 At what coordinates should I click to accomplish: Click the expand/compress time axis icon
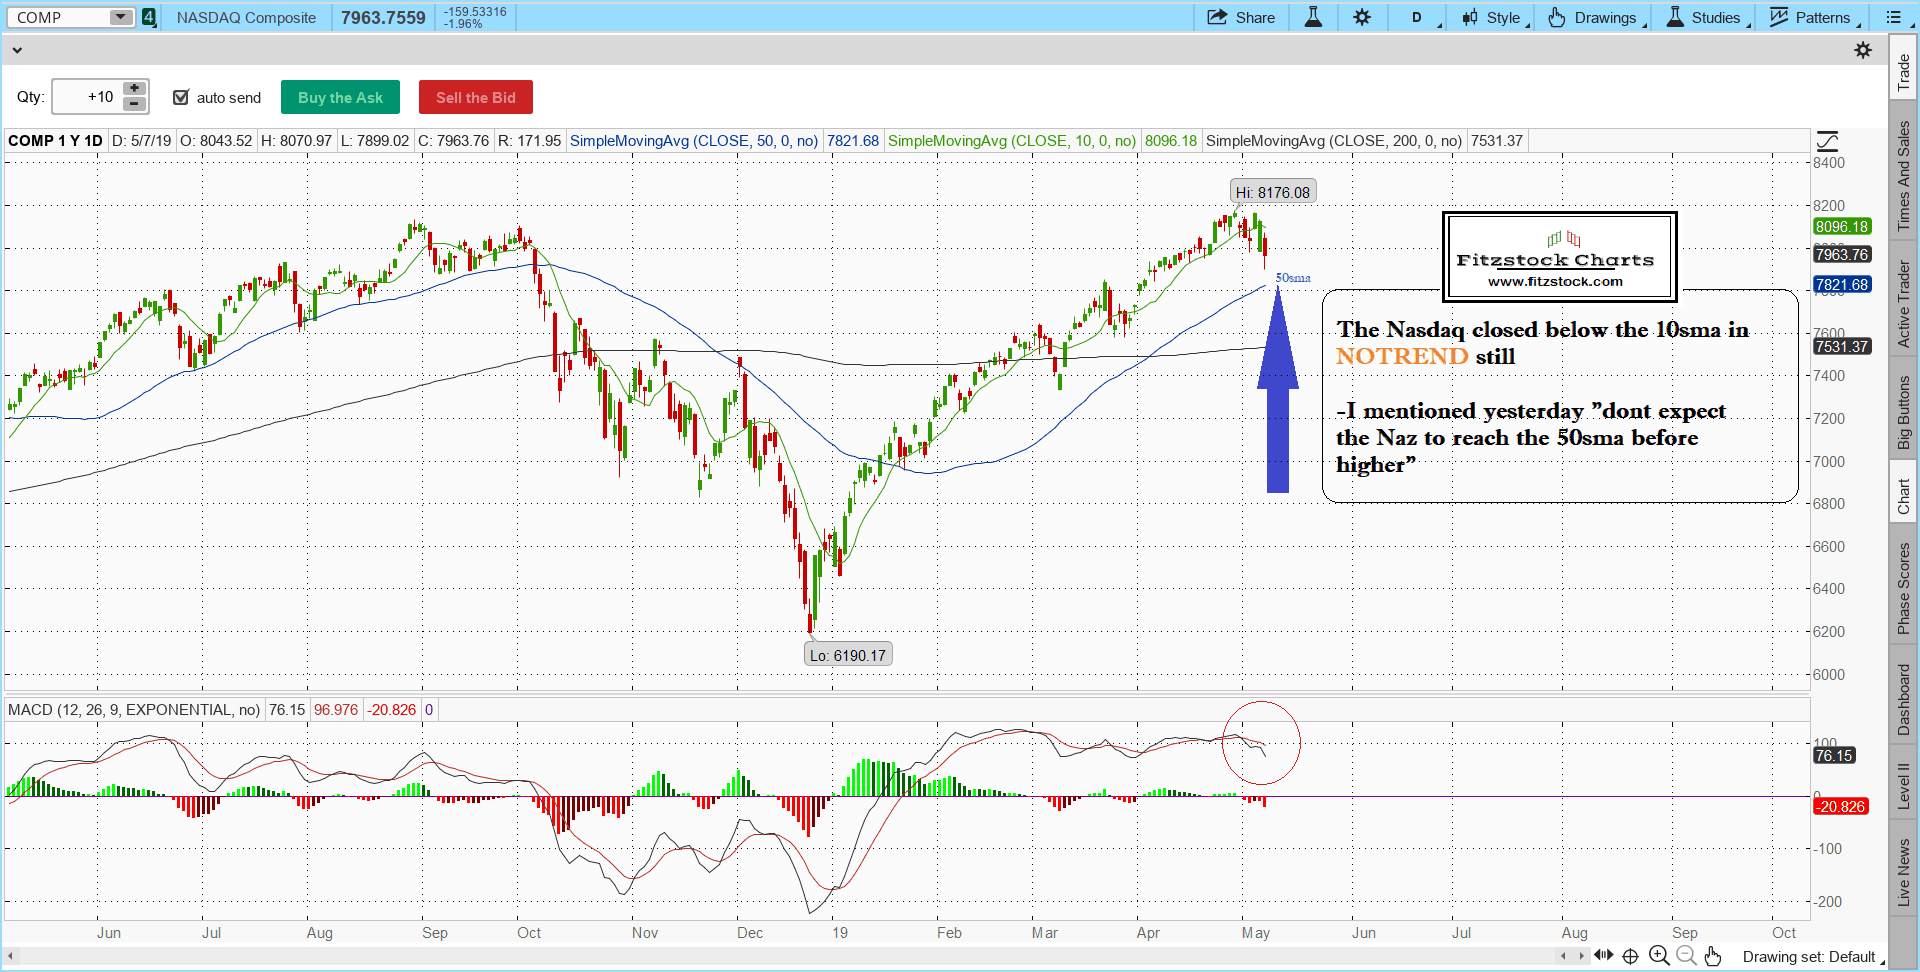tap(1604, 955)
